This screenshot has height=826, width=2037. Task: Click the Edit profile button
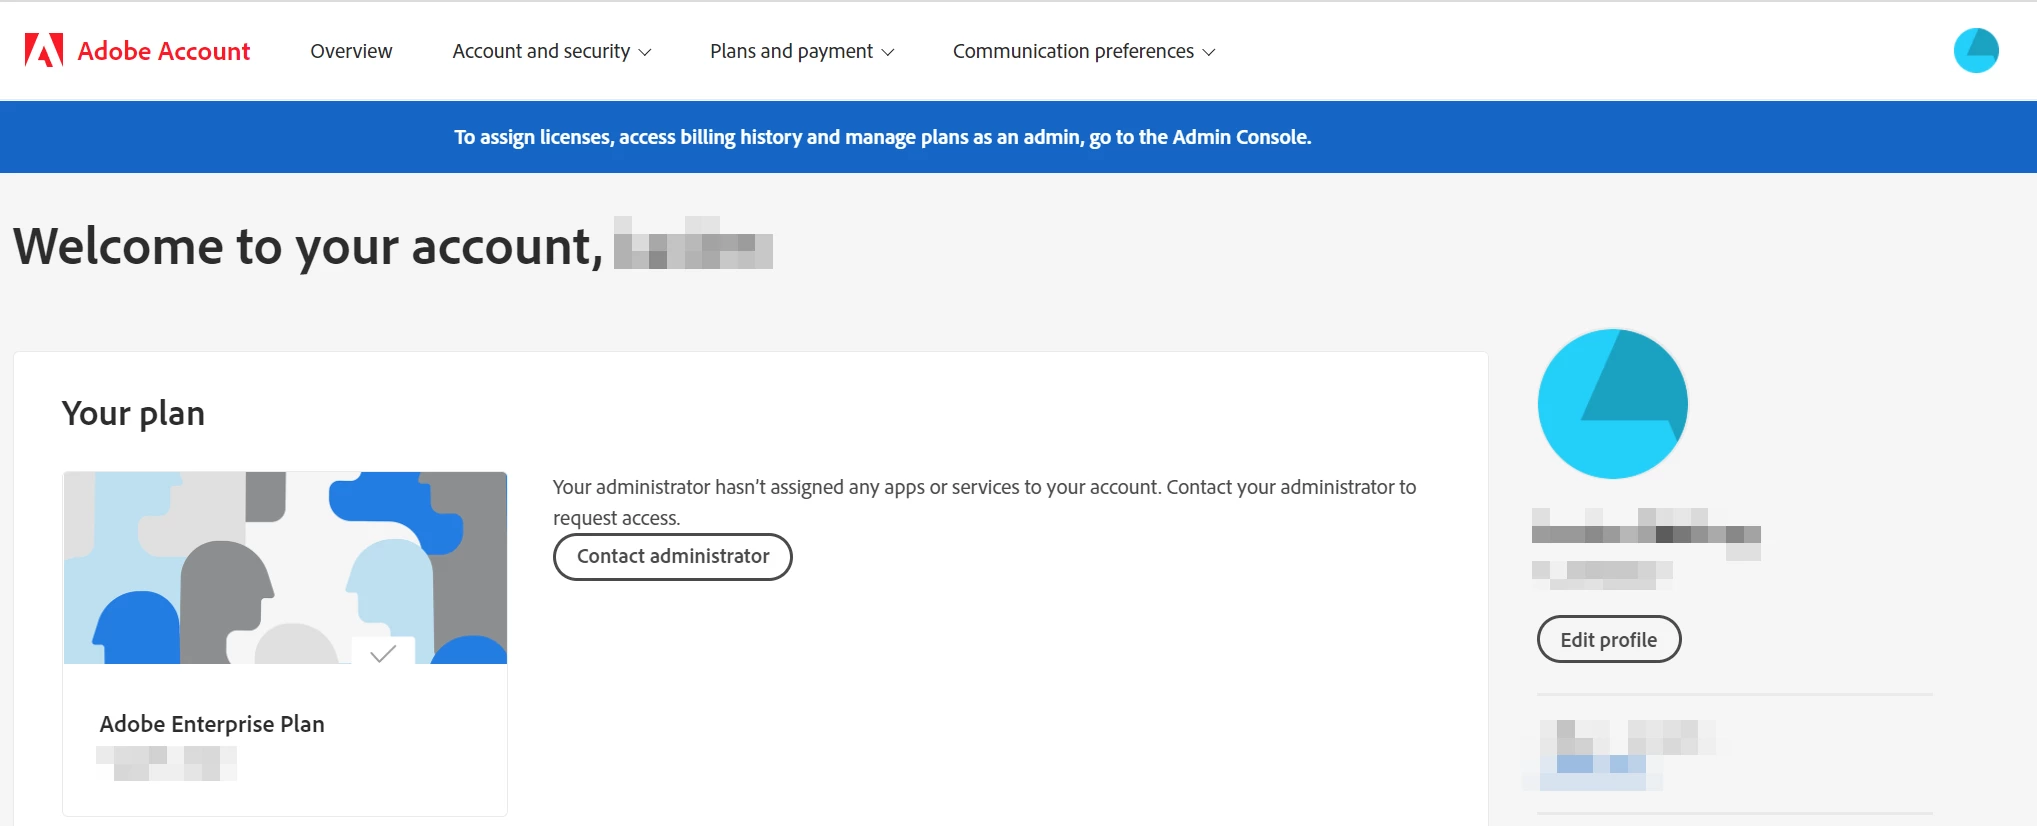(x=1609, y=640)
